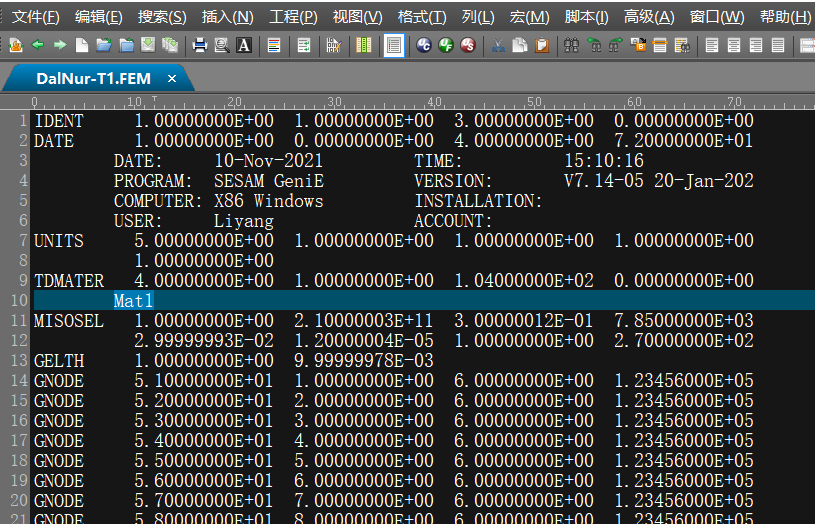The width and height of the screenshot is (815, 524).
Task: Copy selection with the copy icon
Action: click(520, 46)
